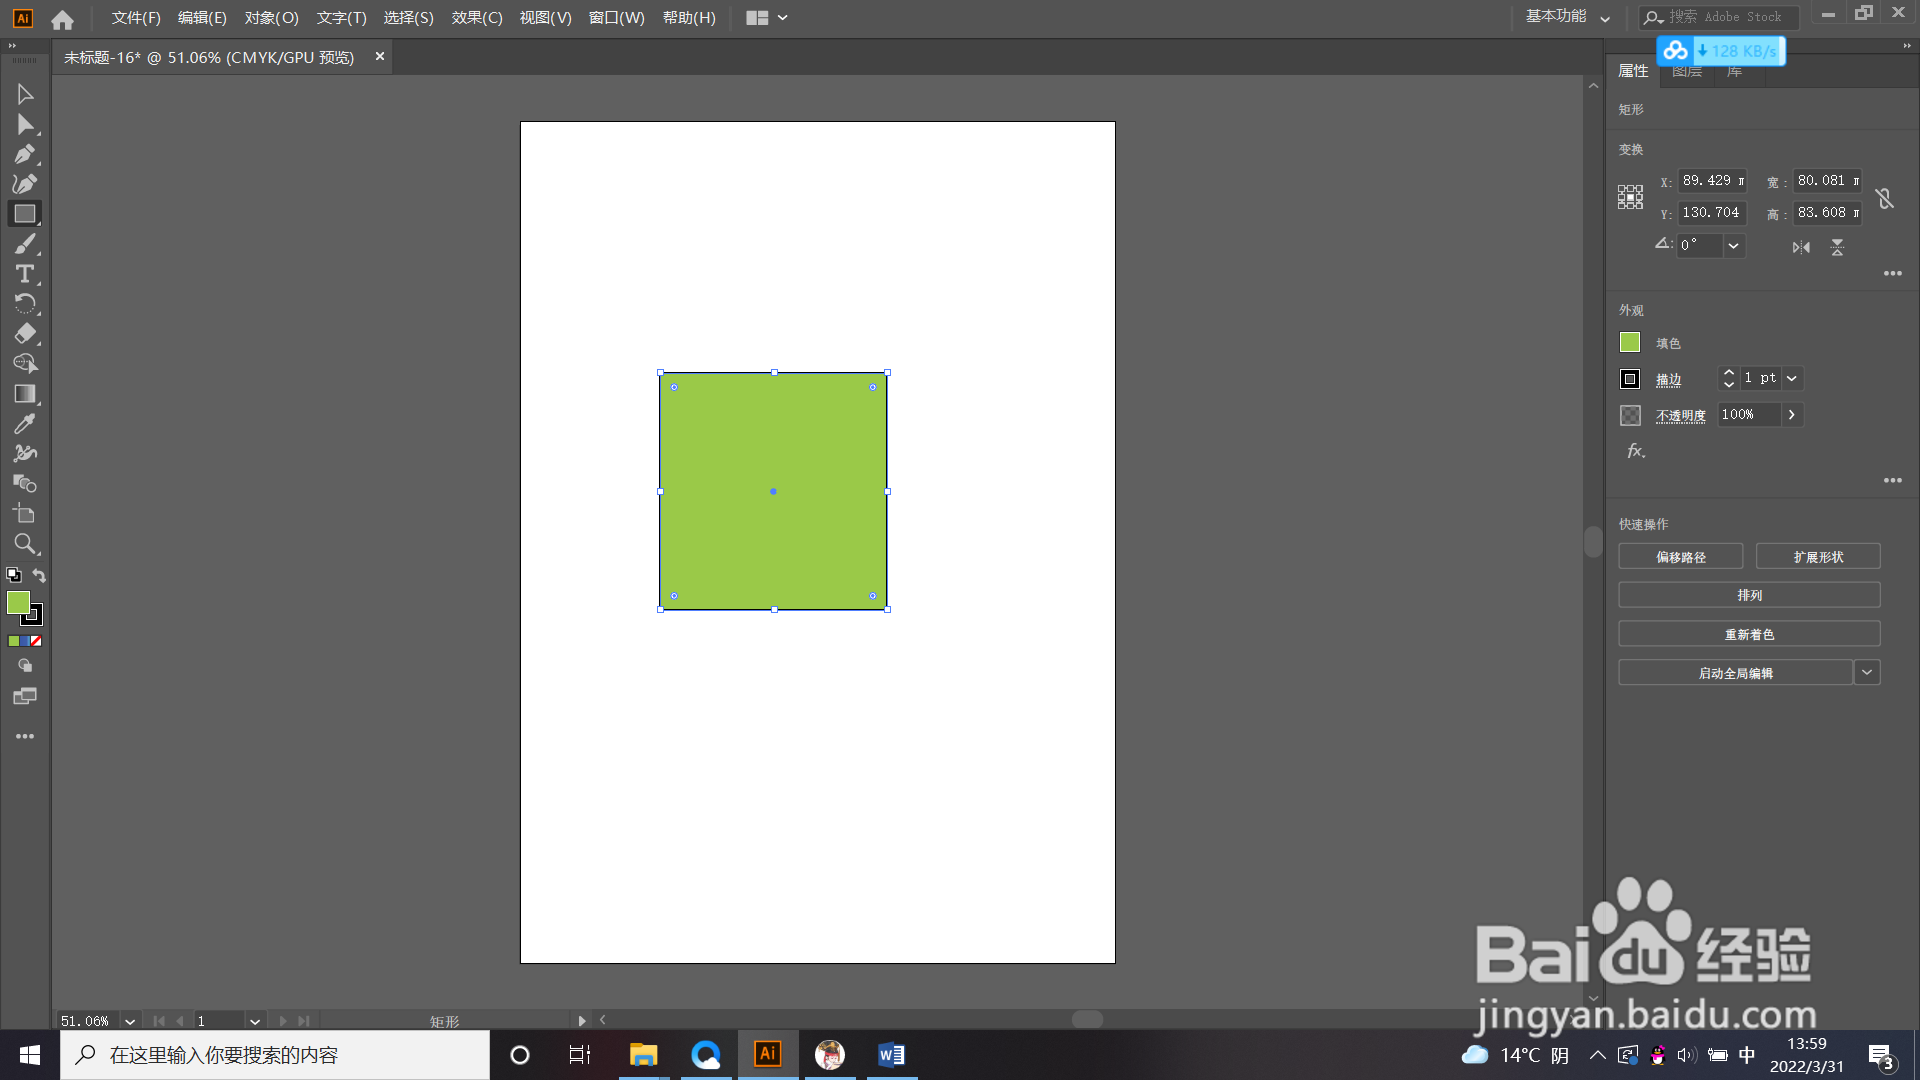The height and width of the screenshot is (1080, 1920).
Task: Open 编辑(E) menu
Action: pyautogui.click(x=202, y=18)
